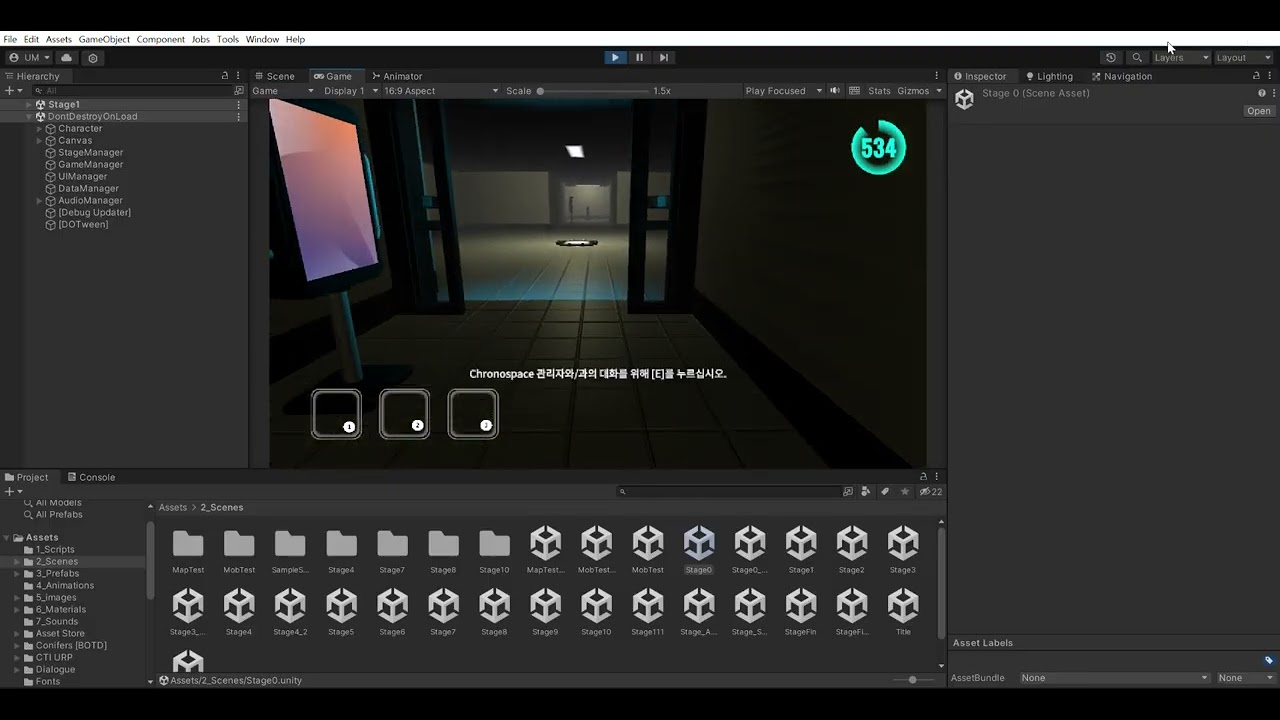Open the Layers dropdown

coord(1180,58)
